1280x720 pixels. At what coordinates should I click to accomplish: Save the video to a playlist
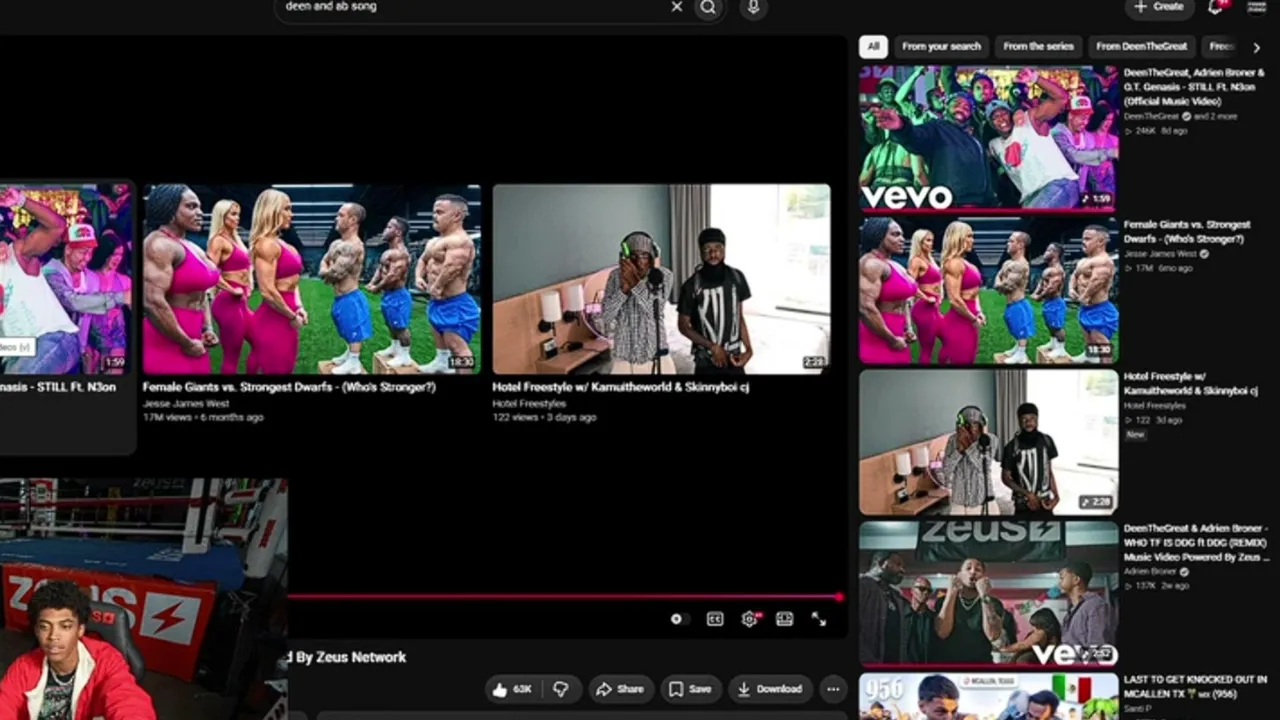[x=690, y=689]
